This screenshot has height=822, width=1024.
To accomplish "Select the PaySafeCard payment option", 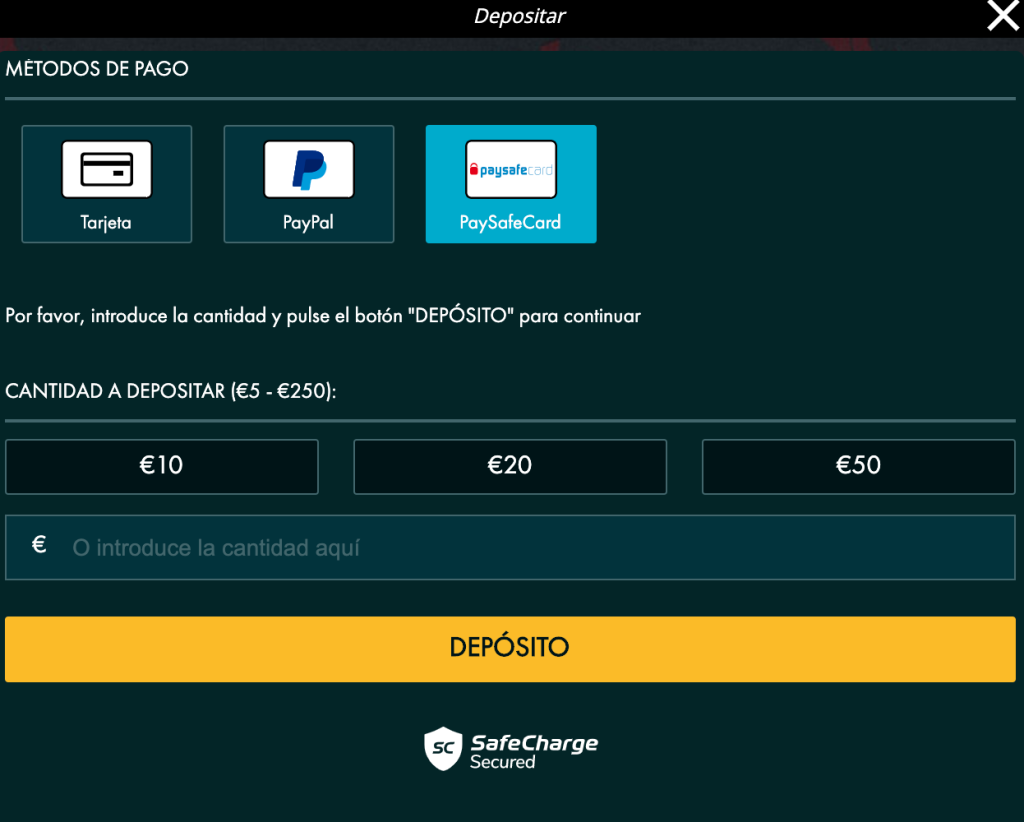I will tap(511, 184).
